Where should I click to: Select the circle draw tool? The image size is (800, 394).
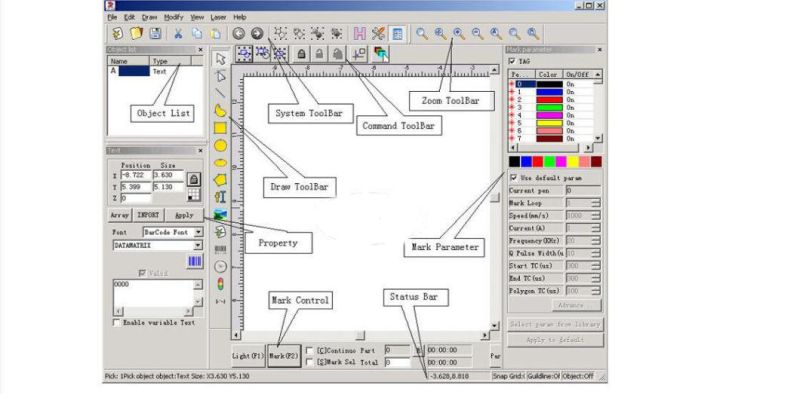coord(220,146)
